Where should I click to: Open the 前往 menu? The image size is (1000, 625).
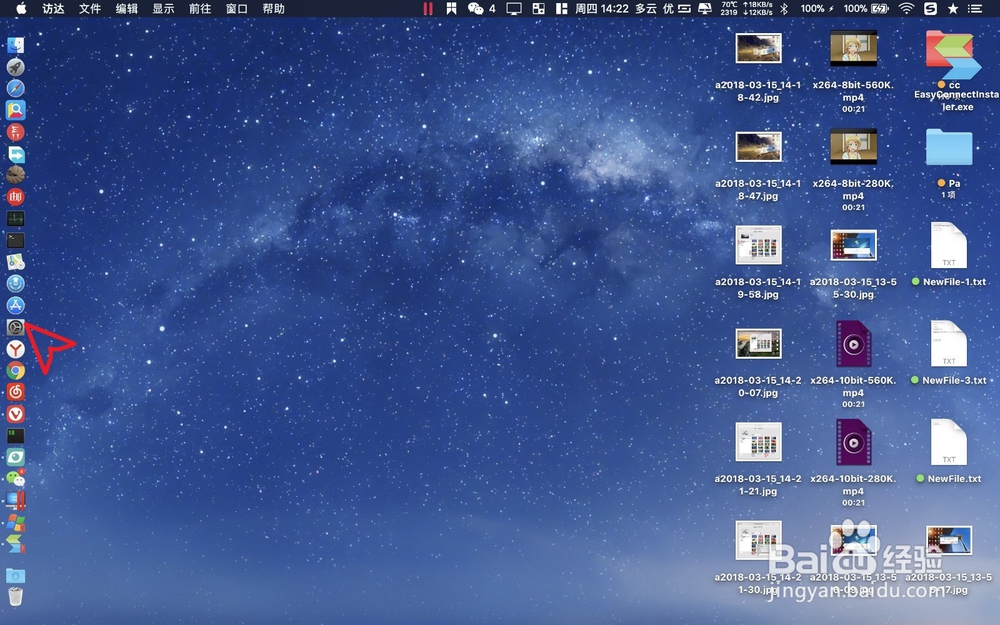coord(200,8)
